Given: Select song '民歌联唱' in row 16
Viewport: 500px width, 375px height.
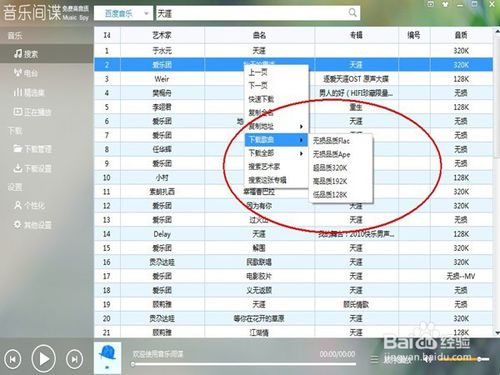Looking at the screenshot, I should [259, 262].
